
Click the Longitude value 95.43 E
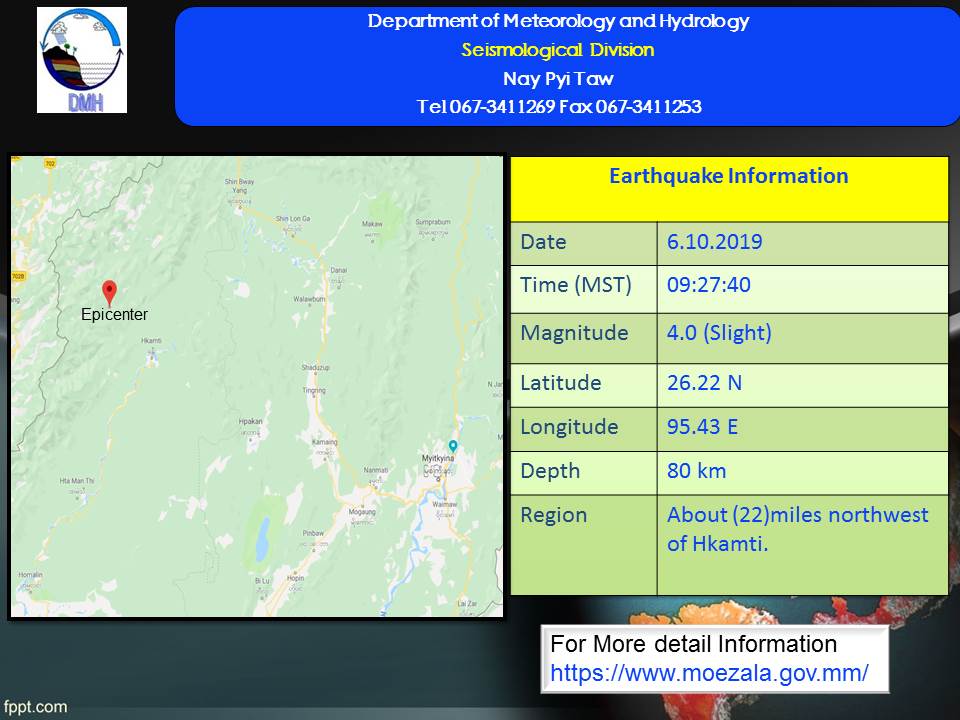coord(702,427)
